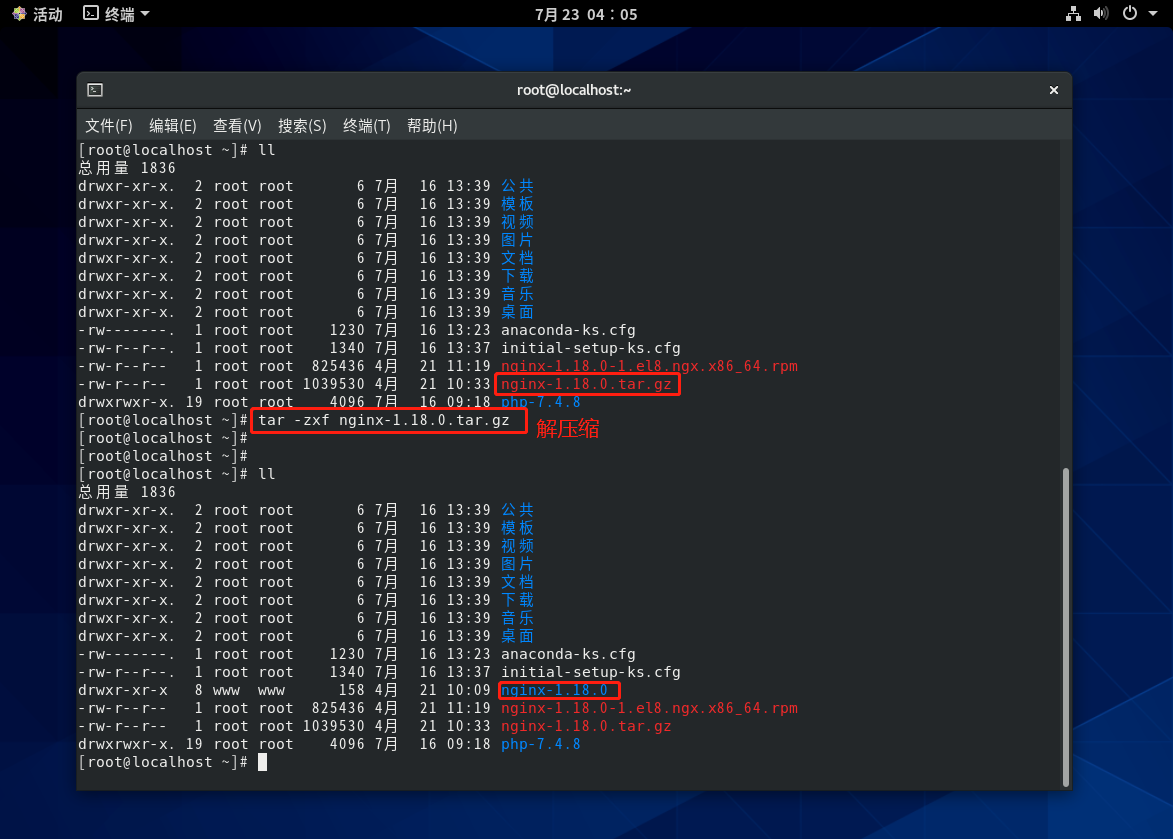This screenshot has width=1173, height=839.
Task: Expand the system menu arrow beside power icon
Action: click(1153, 14)
